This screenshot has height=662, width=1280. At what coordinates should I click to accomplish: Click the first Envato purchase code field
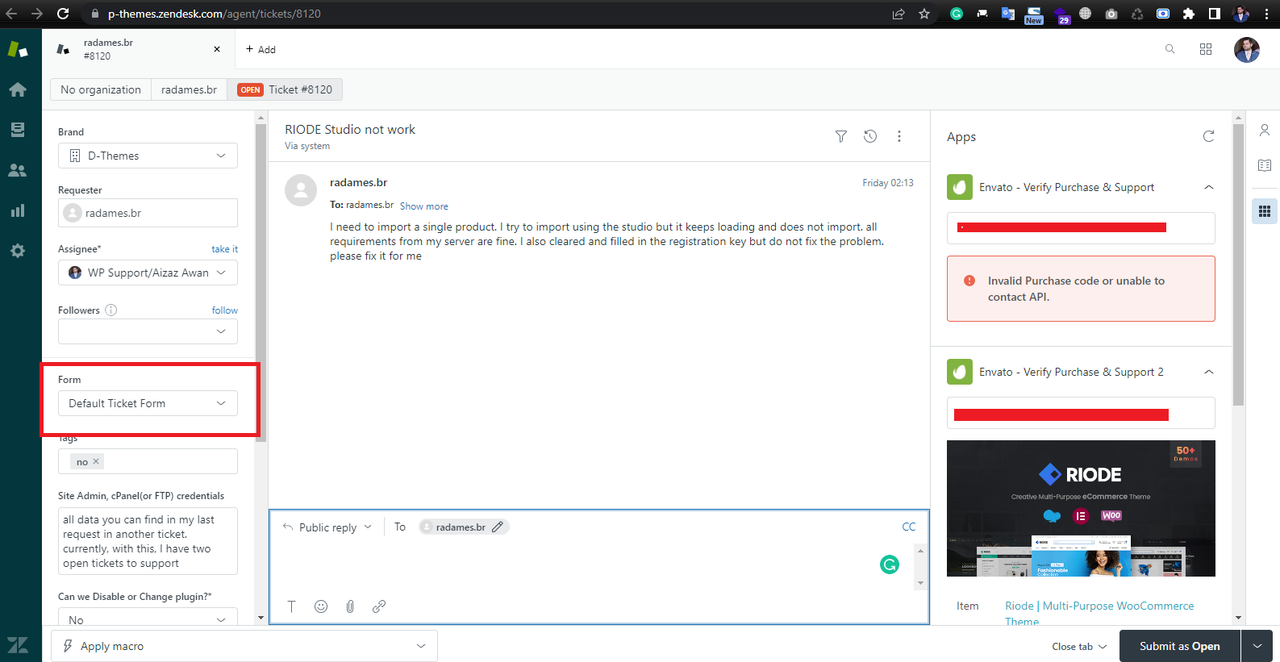[1081, 228]
